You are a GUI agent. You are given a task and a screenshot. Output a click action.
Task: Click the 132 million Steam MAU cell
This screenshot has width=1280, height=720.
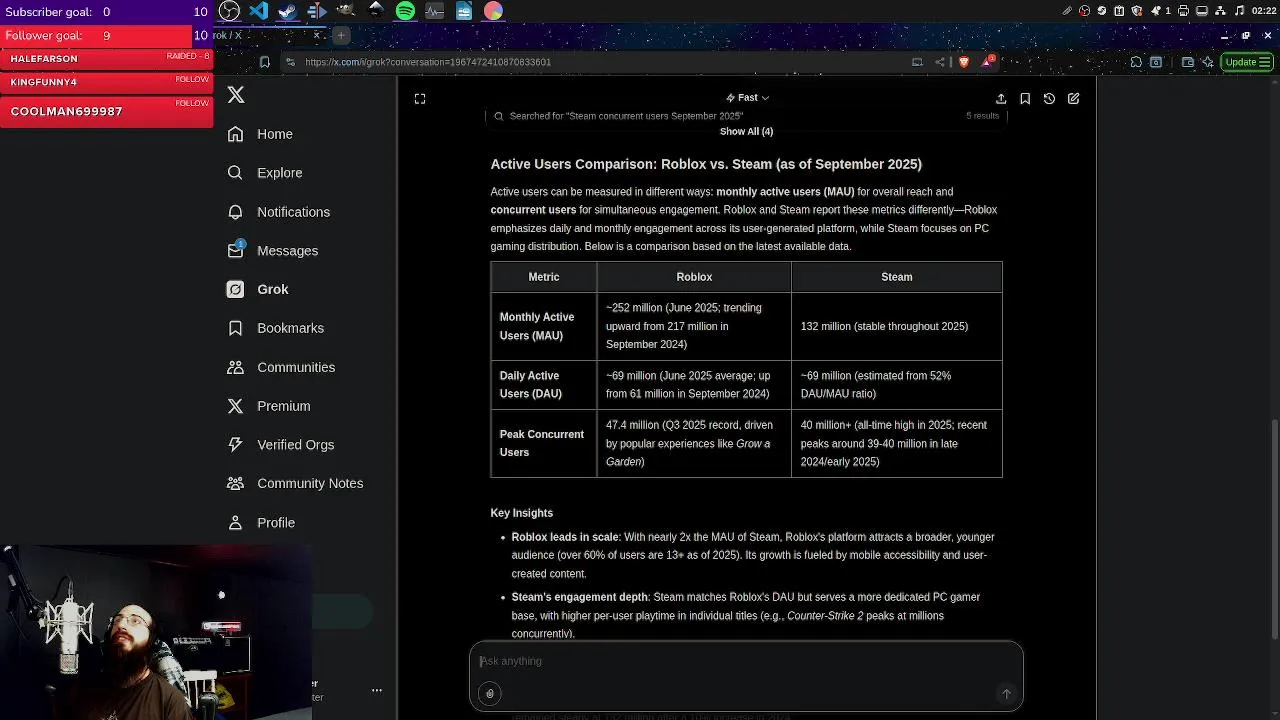coord(897,326)
